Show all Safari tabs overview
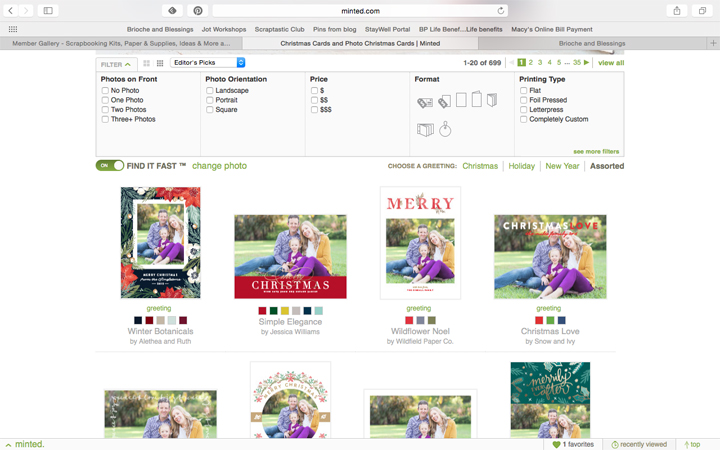The width and height of the screenshot is (720, 450). [x=702, y=11]
